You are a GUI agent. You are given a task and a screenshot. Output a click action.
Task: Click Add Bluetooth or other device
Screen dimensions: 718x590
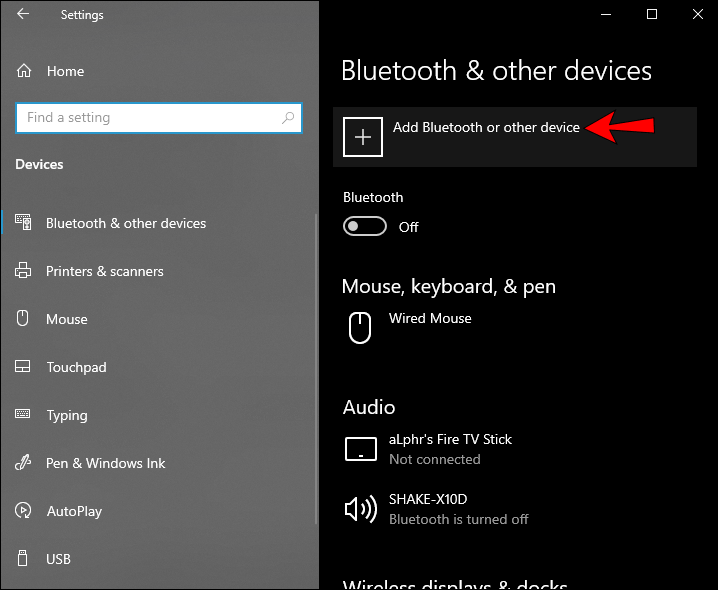(x=486, y=128)
